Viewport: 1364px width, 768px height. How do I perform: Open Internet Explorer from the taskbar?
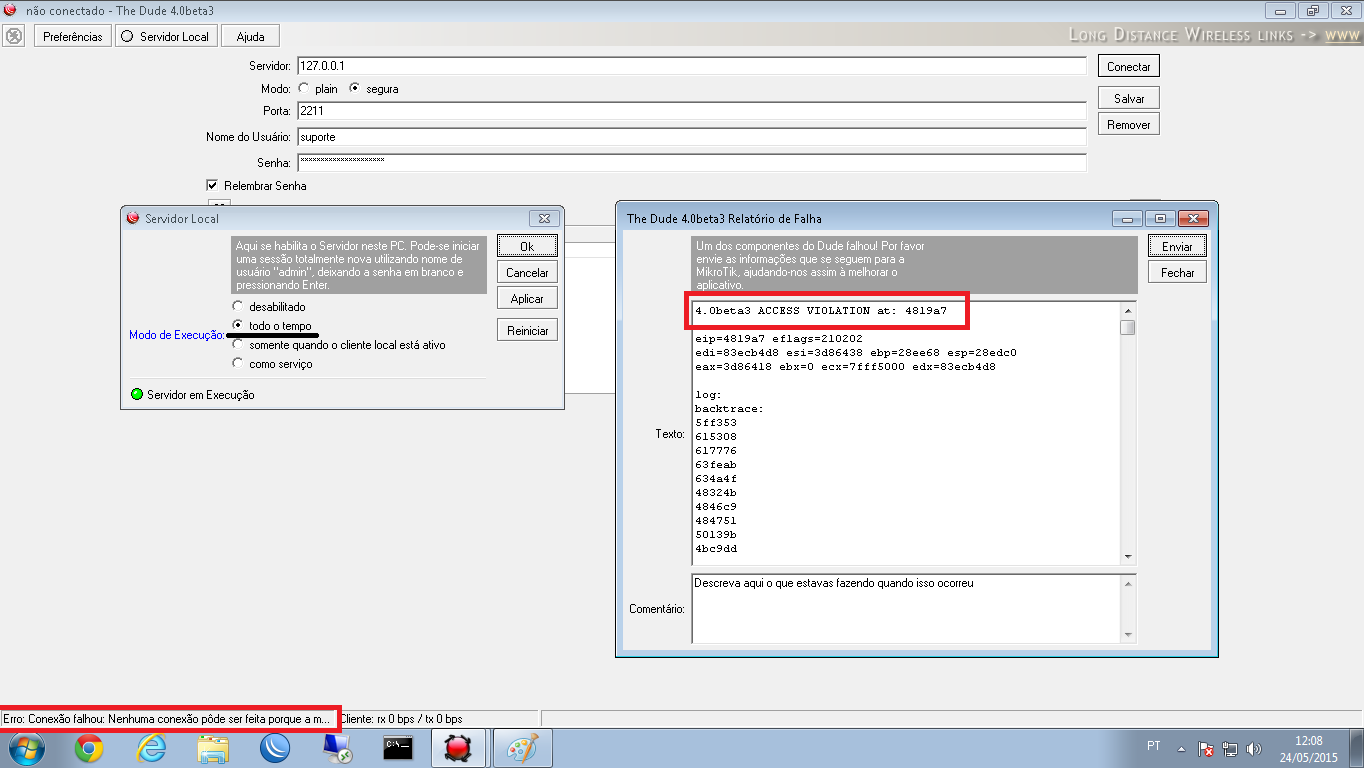click(x=151, y=748)
